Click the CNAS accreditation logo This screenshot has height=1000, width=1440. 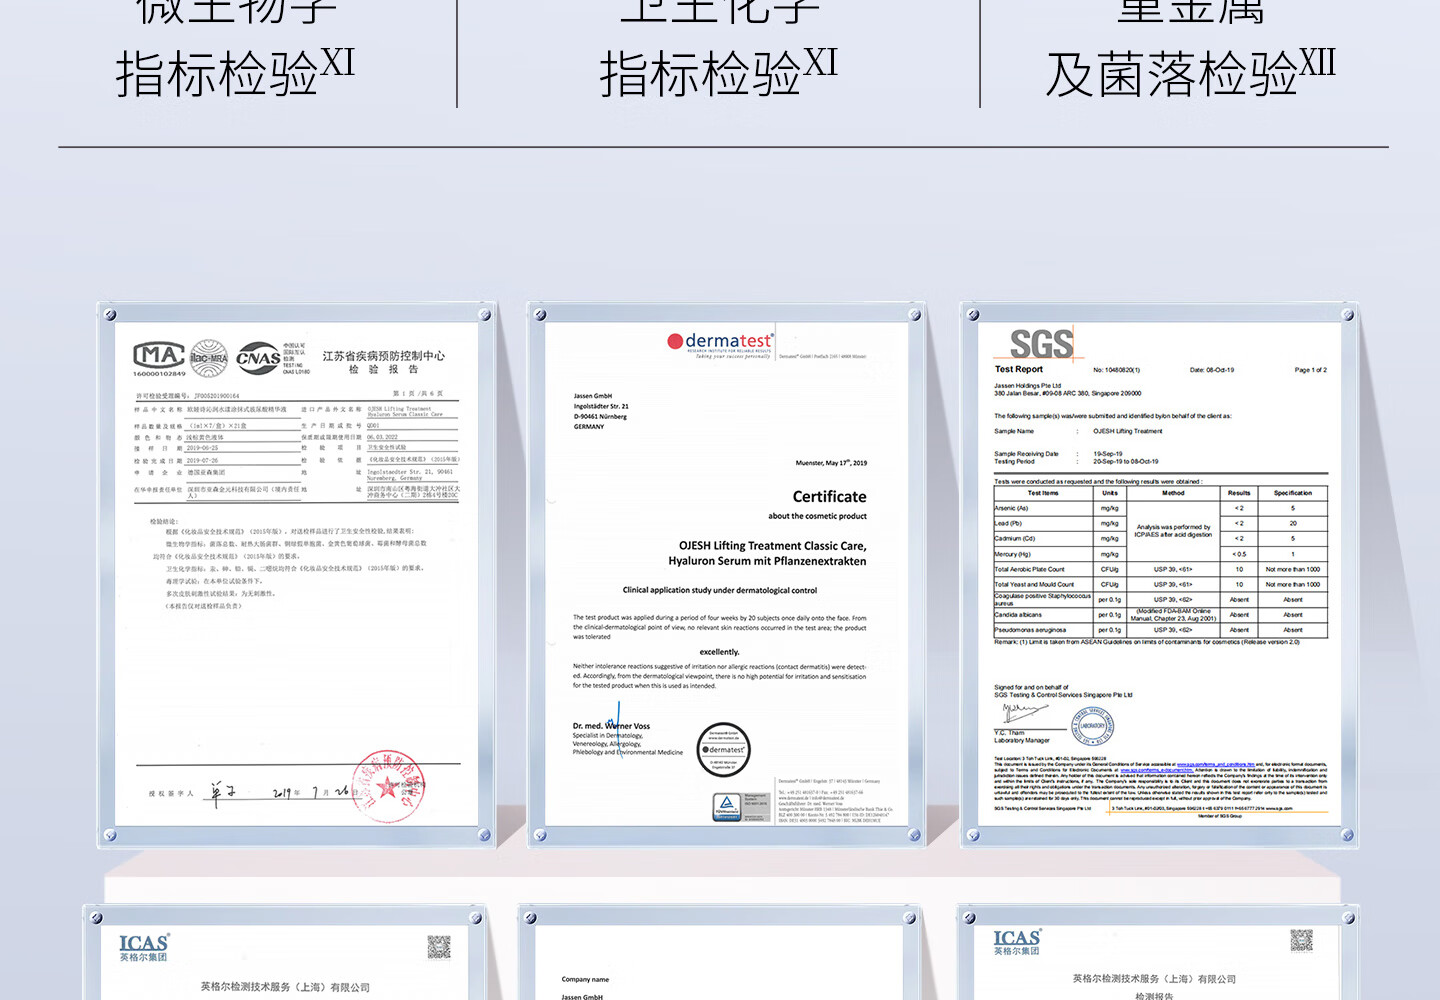click(x=259, y=358)
